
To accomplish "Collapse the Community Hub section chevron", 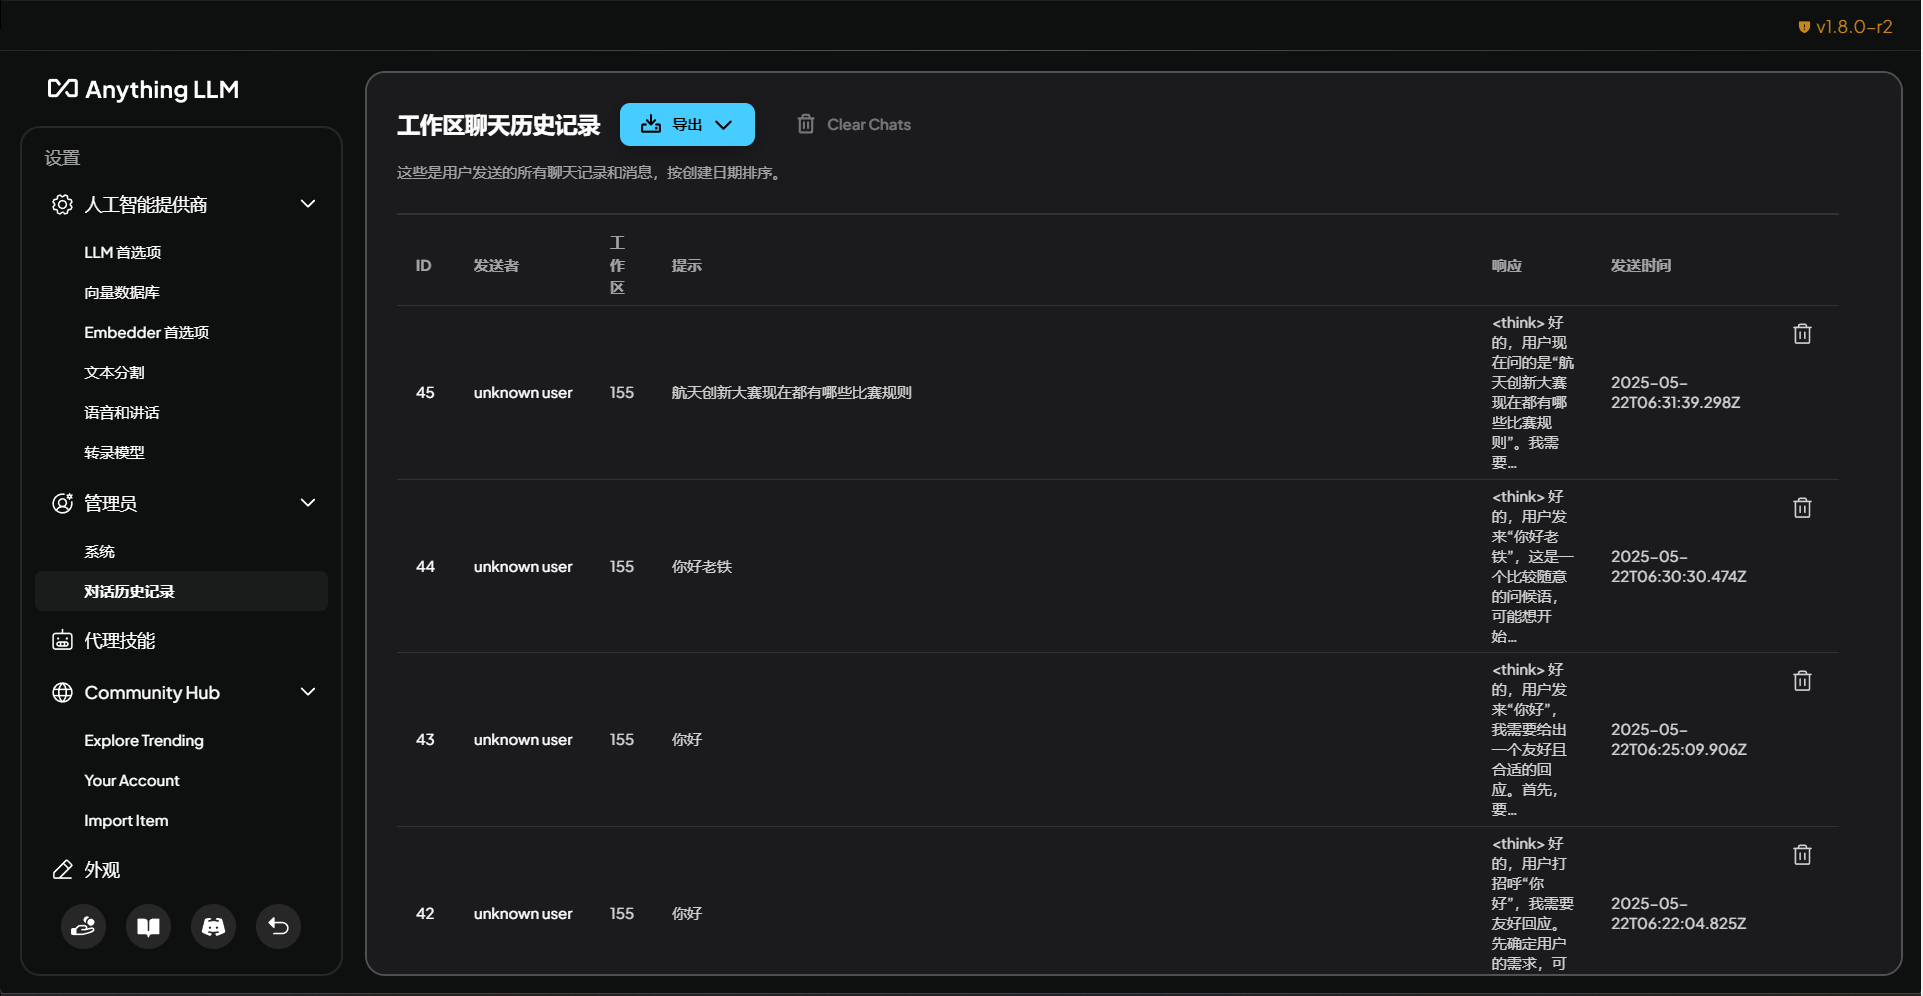I will [308, 692].
